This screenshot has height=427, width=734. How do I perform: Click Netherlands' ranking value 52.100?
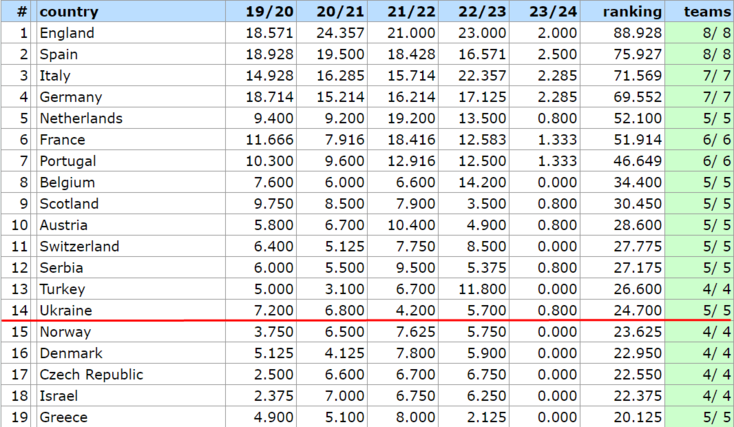[638, 118]
